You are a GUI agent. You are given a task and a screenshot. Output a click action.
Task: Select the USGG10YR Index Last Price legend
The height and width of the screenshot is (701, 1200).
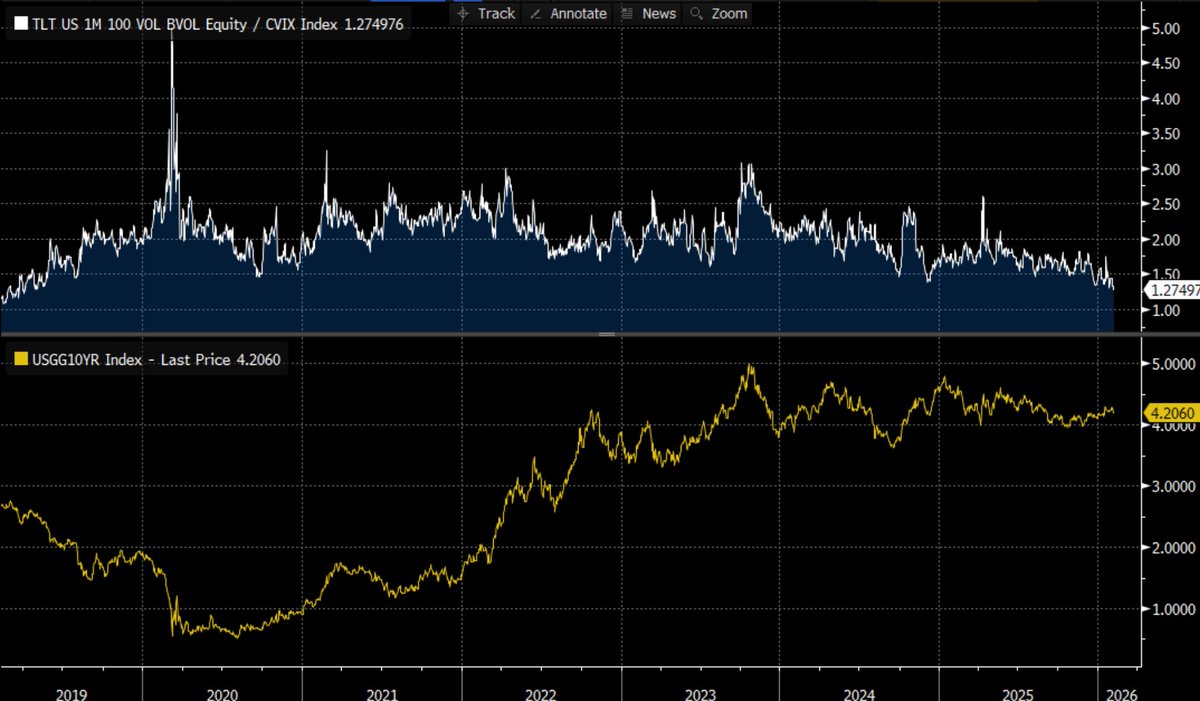click(158, 360)
